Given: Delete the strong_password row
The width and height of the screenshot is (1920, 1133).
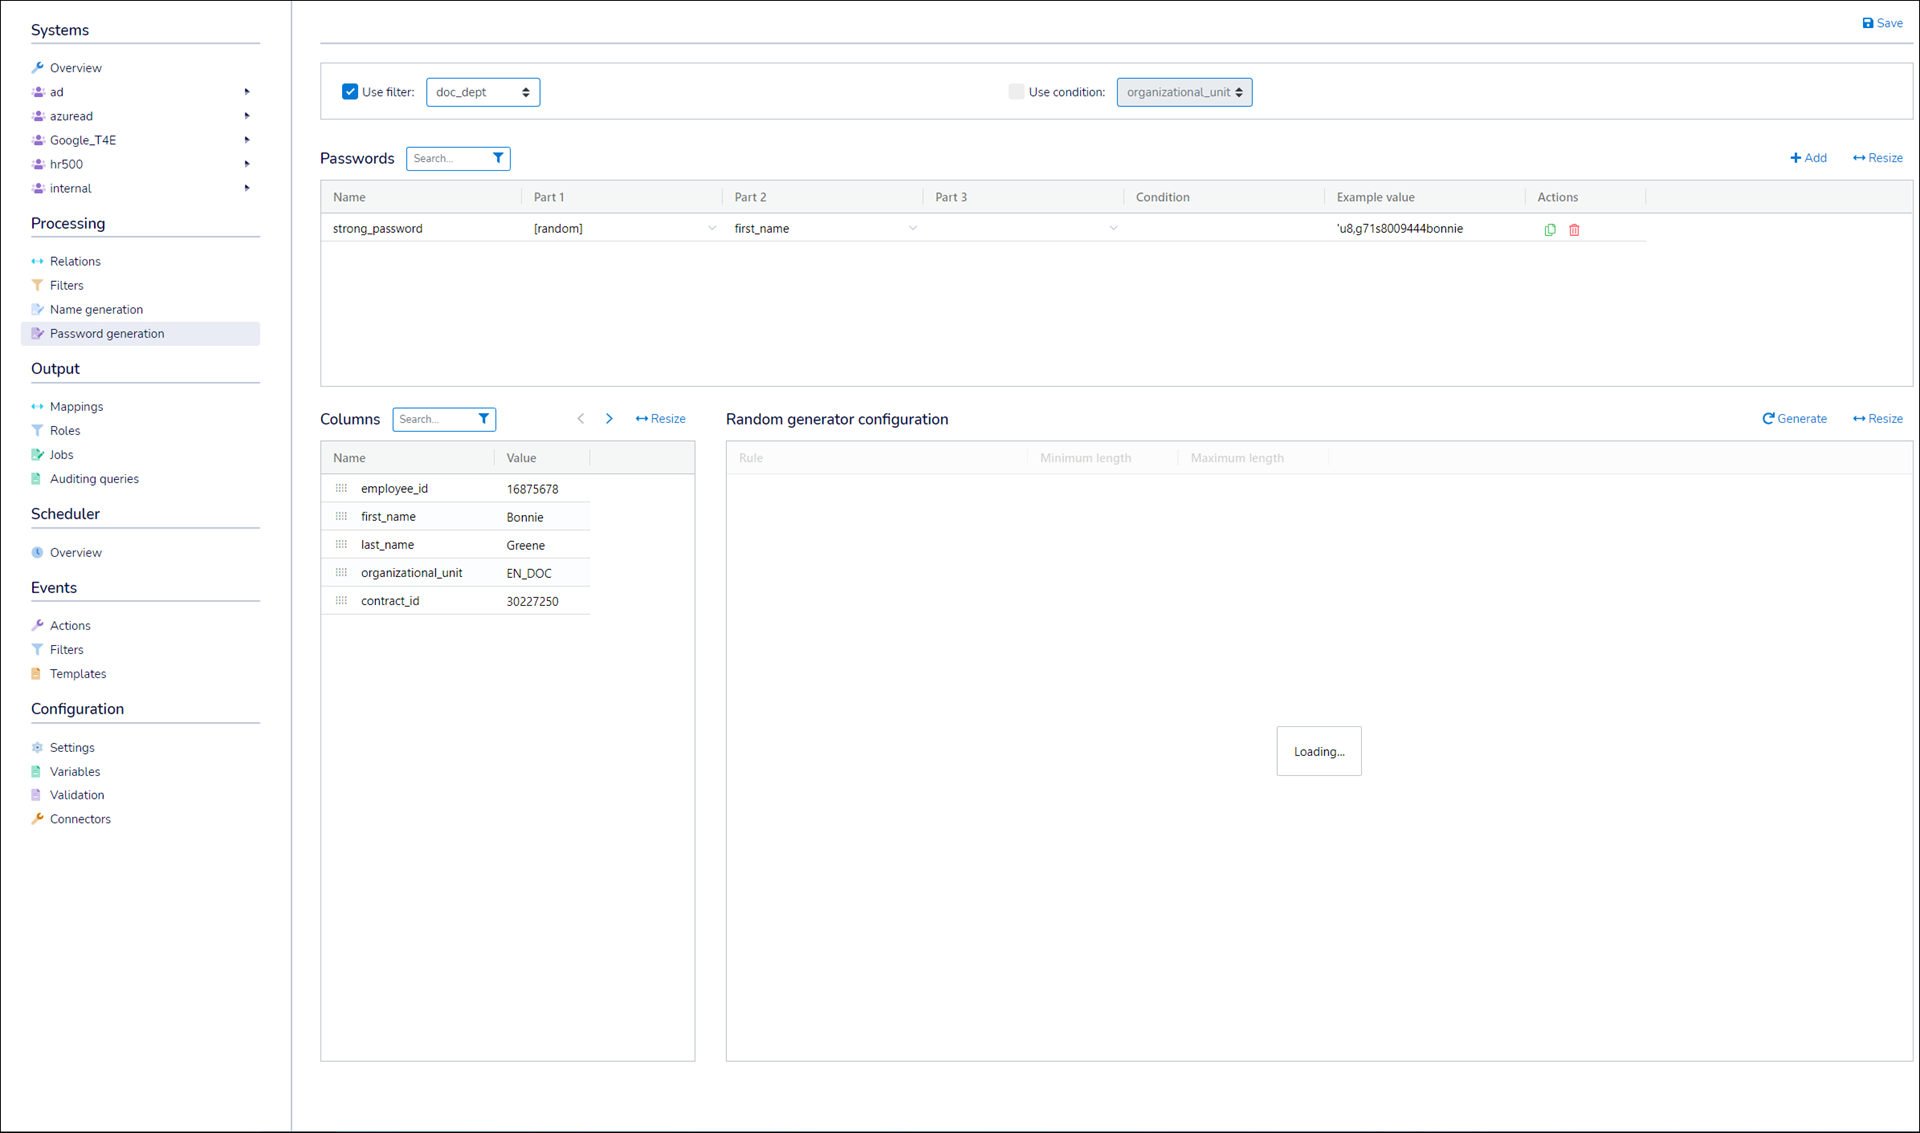Looking at the screenshot, I should point(1574,229).
